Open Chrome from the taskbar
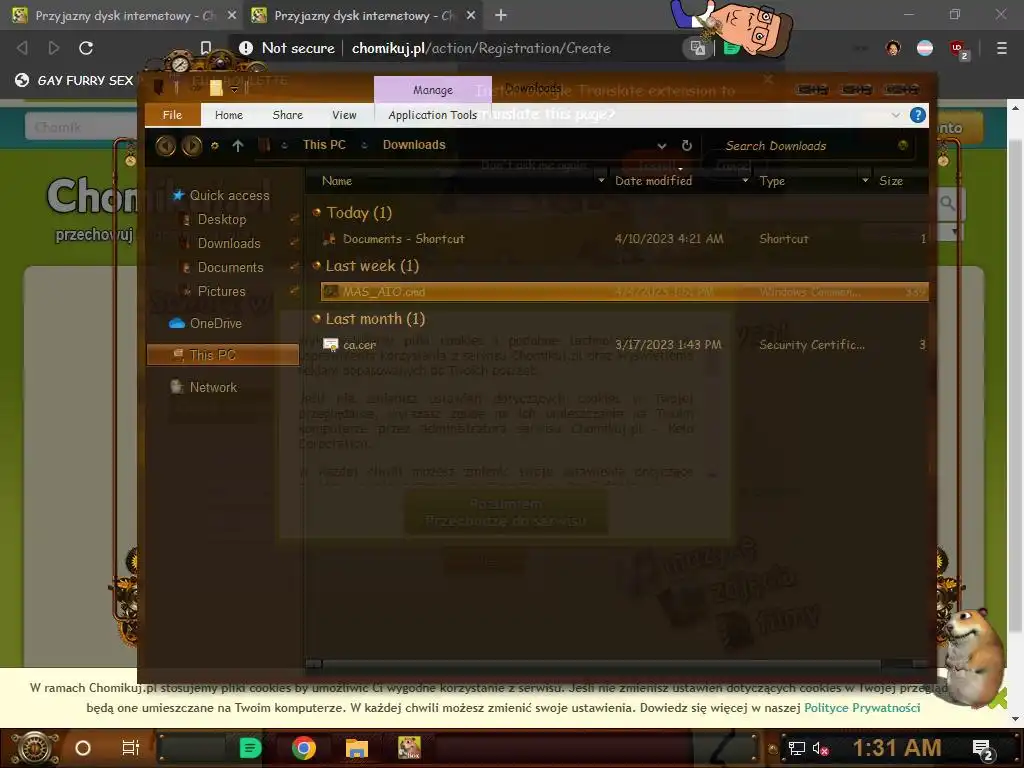Image resolution: width=1024 pixels, height=768 pixels. pos(304,748)
